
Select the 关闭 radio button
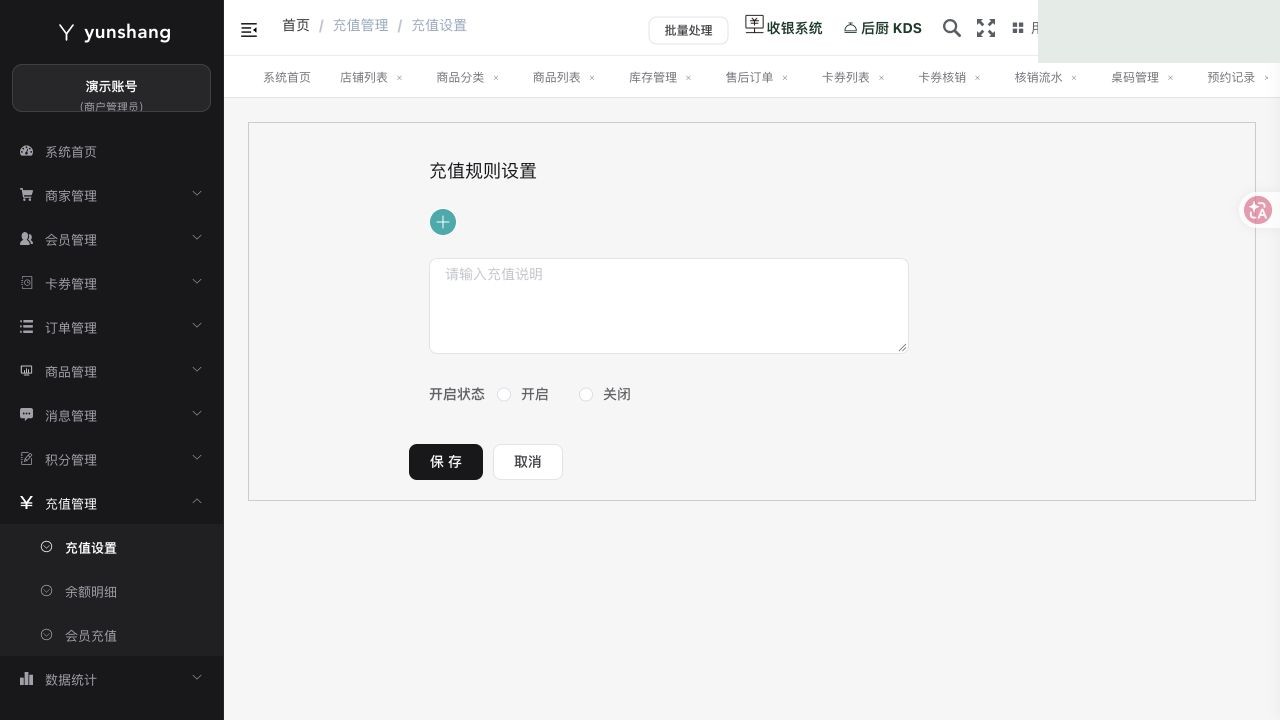[586, 395]
